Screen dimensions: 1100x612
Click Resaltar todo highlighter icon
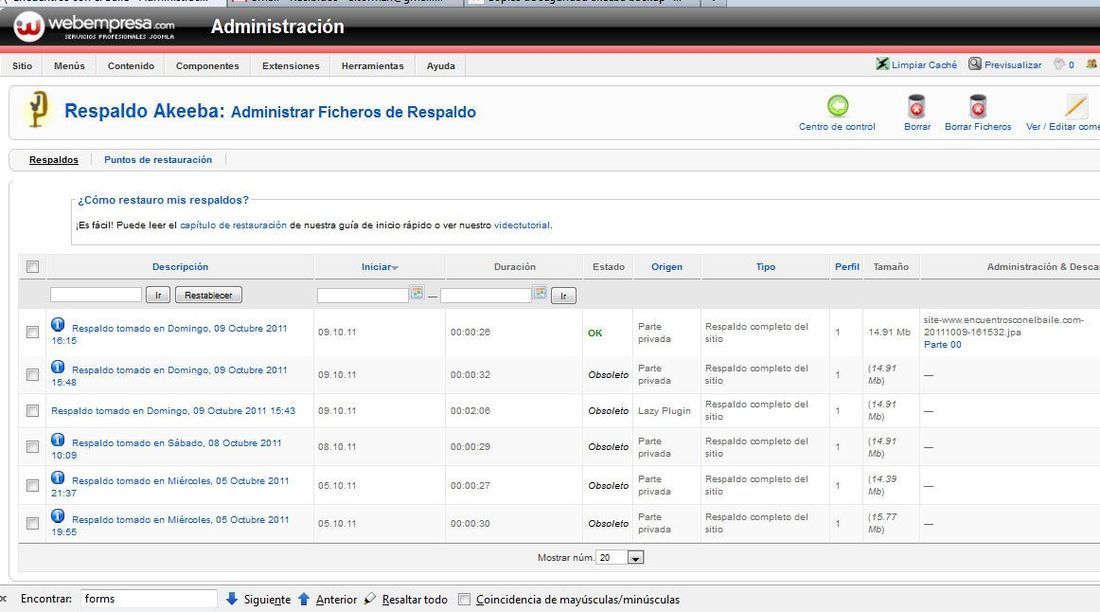(370, 599)
